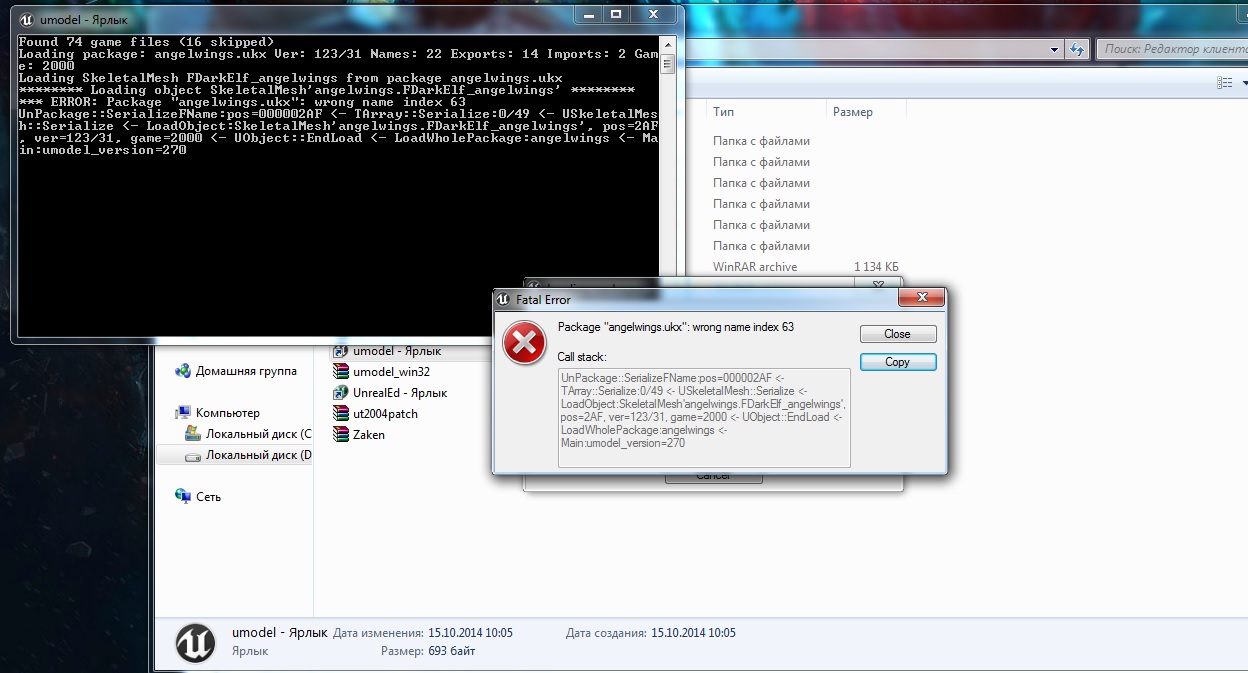Click Close in the Fatal Error dialog
The height and width of the screenshot is (673, 1248).
coord(898,334)
